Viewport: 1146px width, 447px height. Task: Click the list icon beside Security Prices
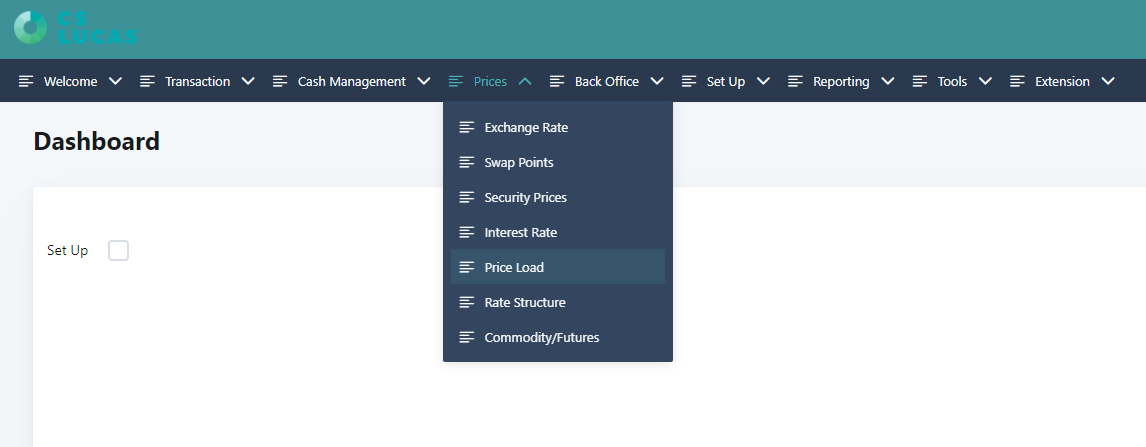pos(466,198)
